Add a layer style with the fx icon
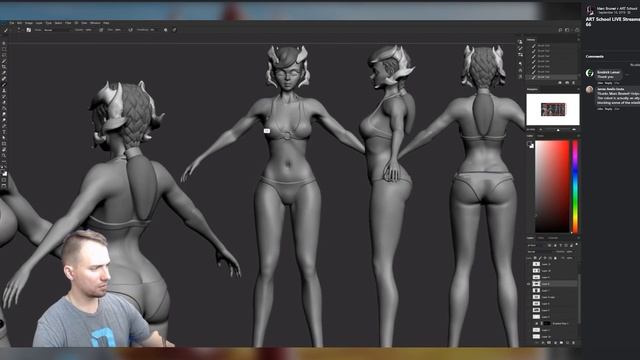 [543, 343]
